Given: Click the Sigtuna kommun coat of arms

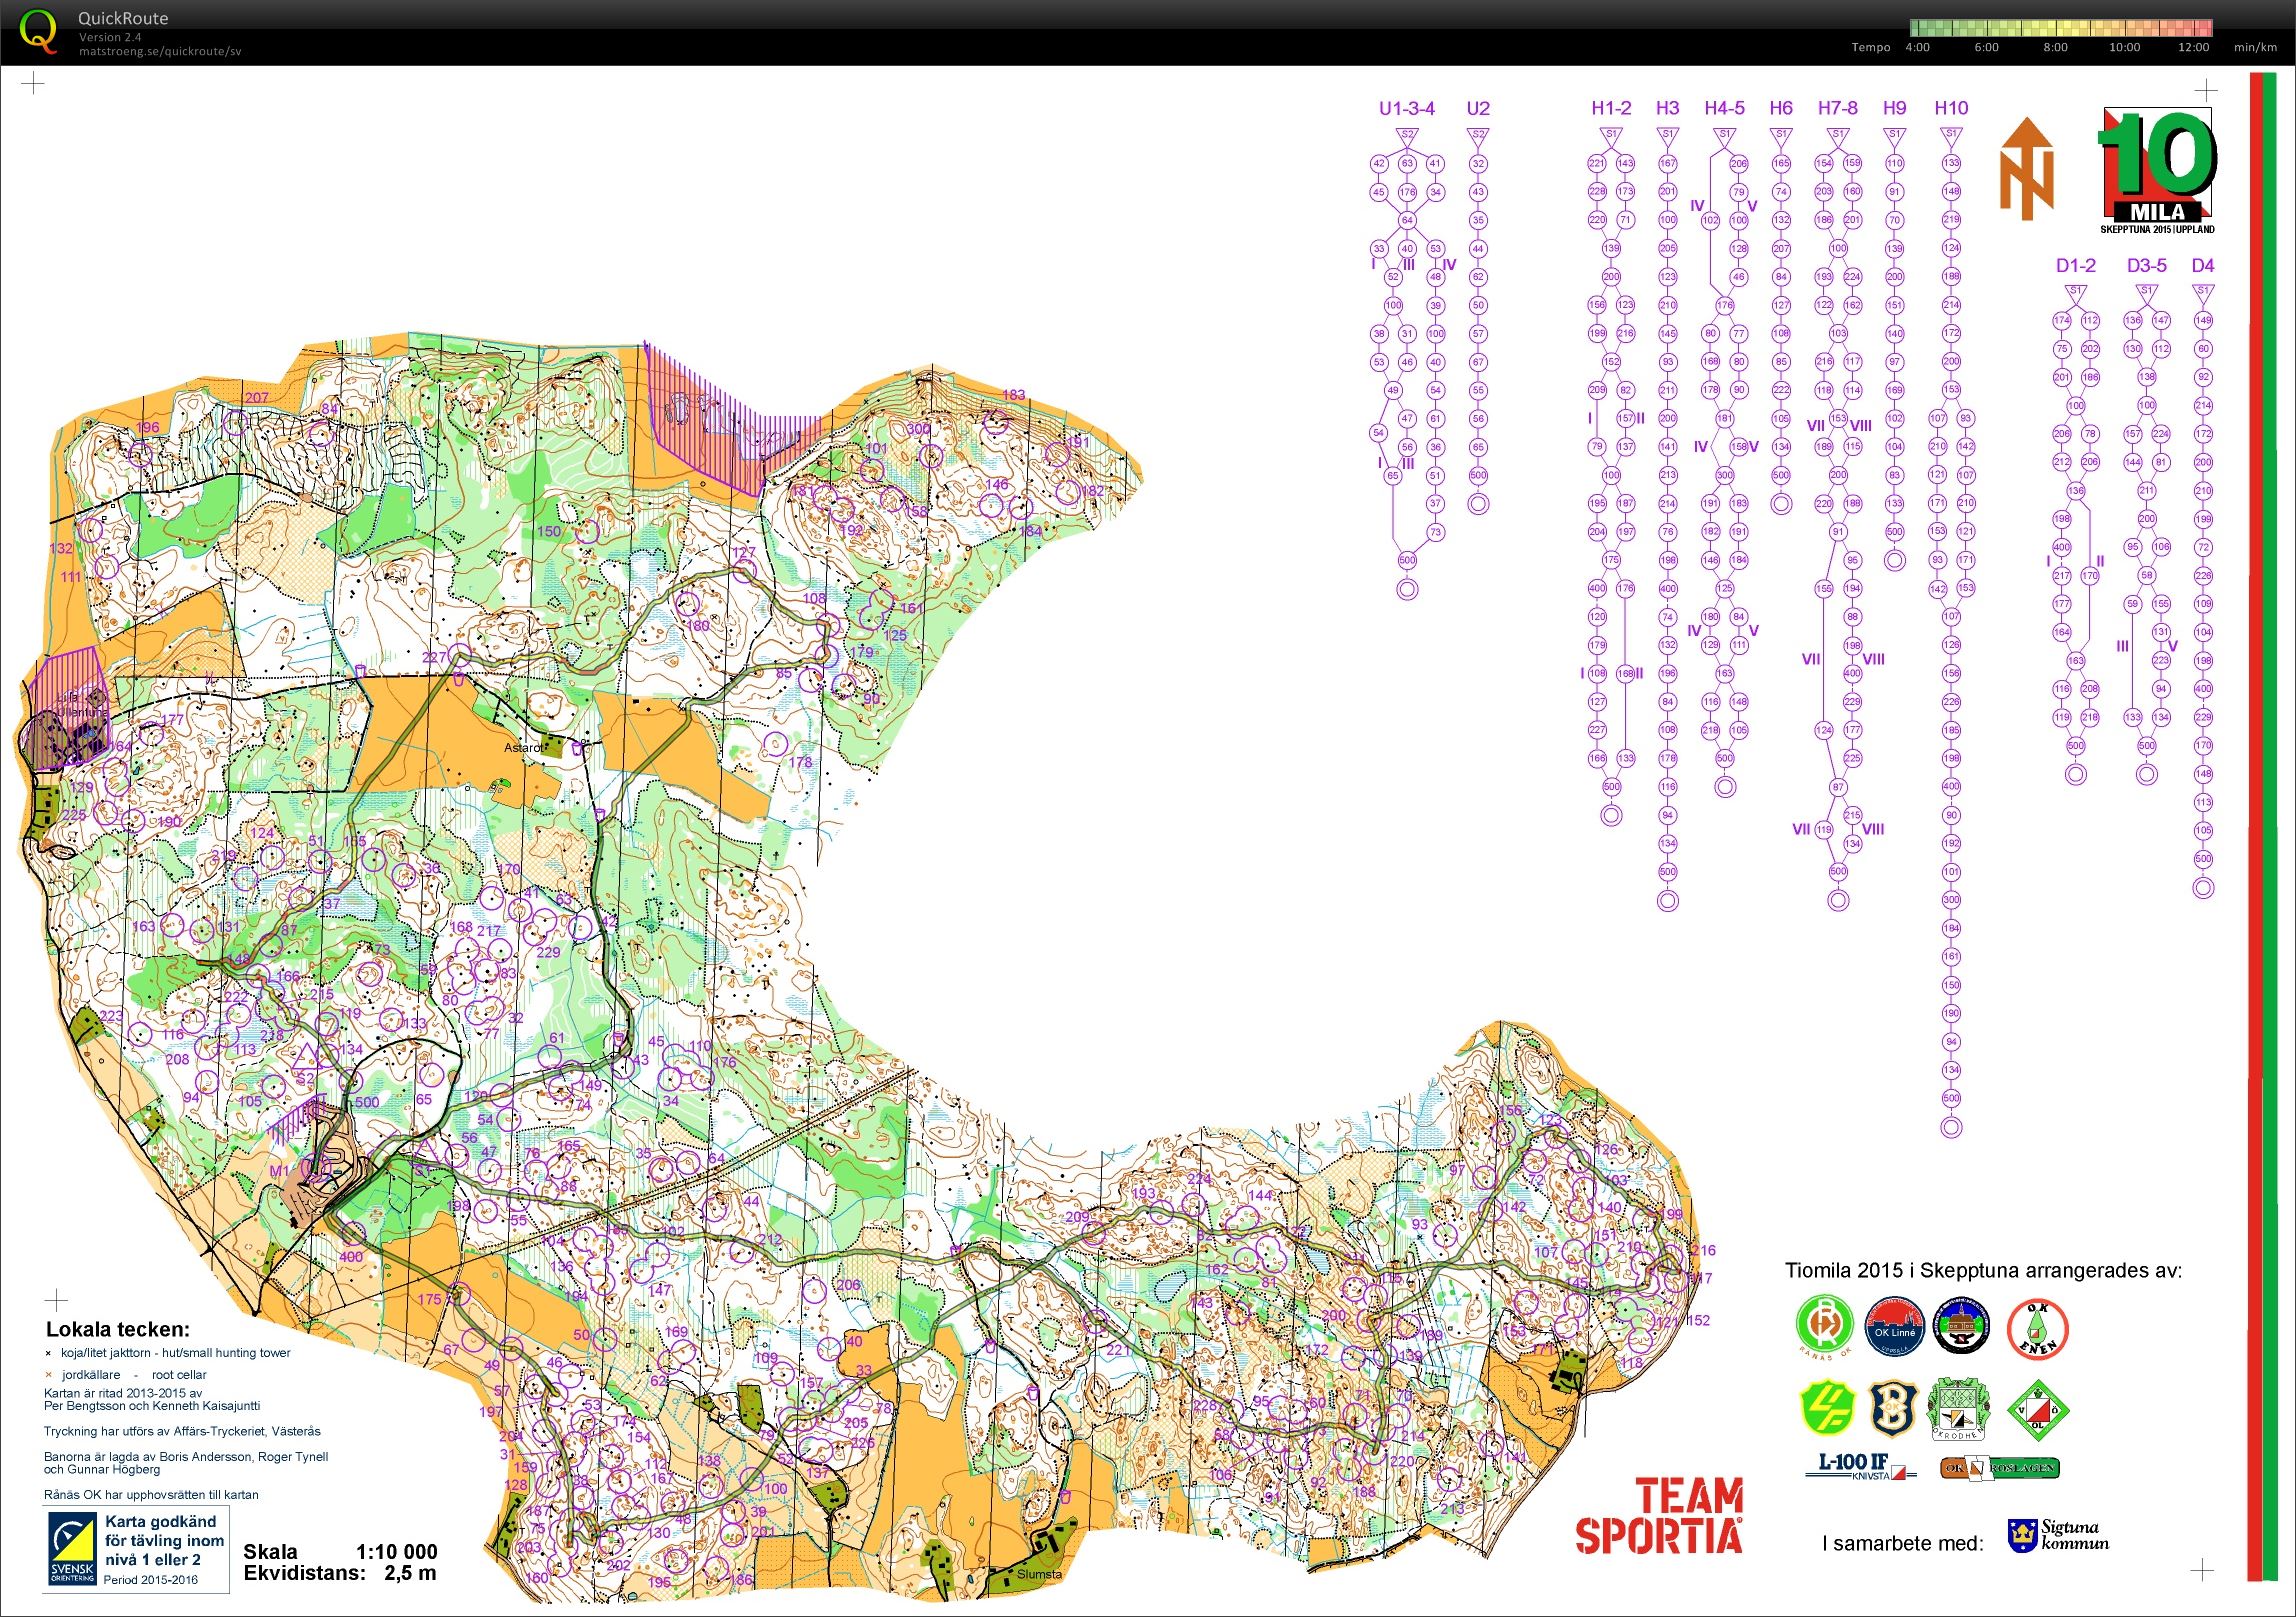Looking at the screenshot, I should 2022,1535.
